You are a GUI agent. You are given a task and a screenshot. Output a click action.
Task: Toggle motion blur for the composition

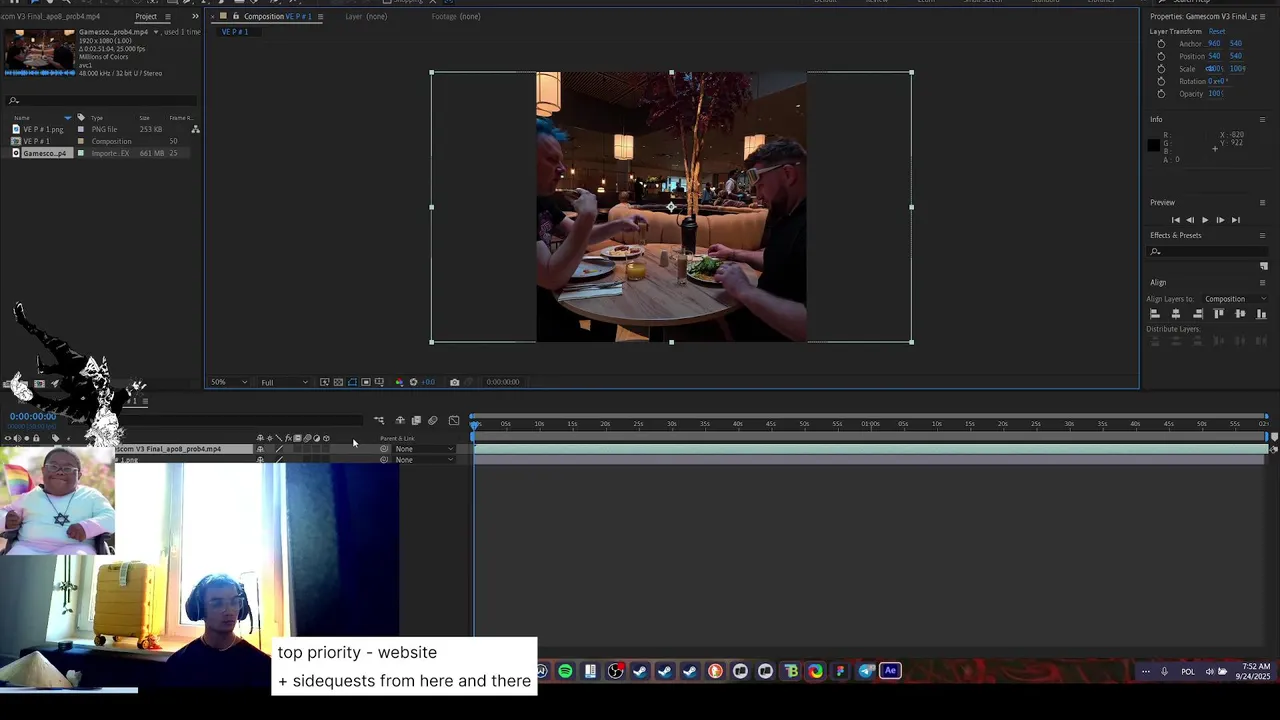pyautogui.click(x=433, y=421)
